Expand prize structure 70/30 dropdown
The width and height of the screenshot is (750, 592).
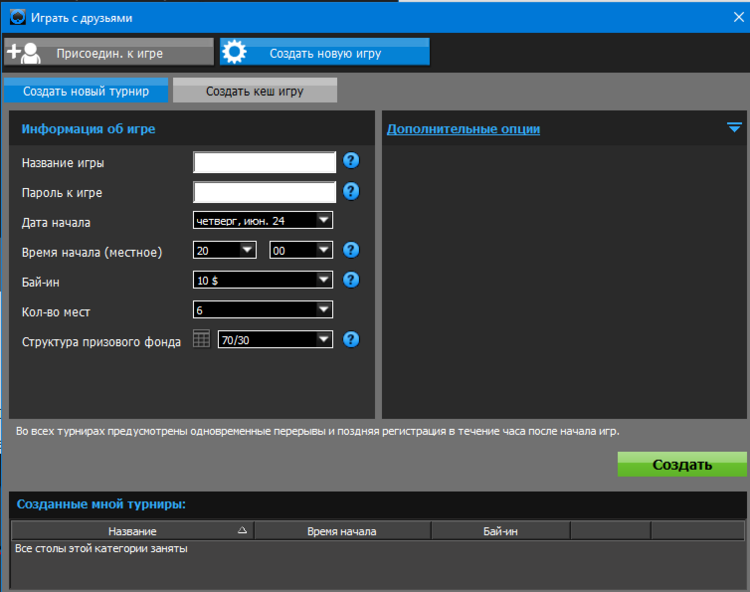coord(274,340)
